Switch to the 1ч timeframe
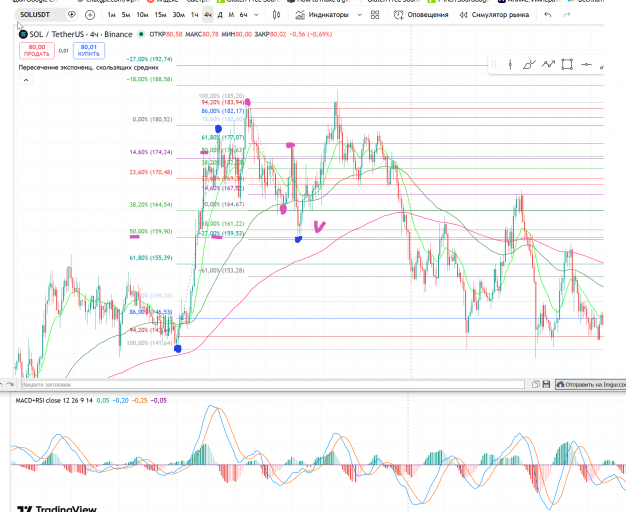Image resolution: width=626 pixels, height=512 pixels. pyautogui.click(x=194, y=15)
